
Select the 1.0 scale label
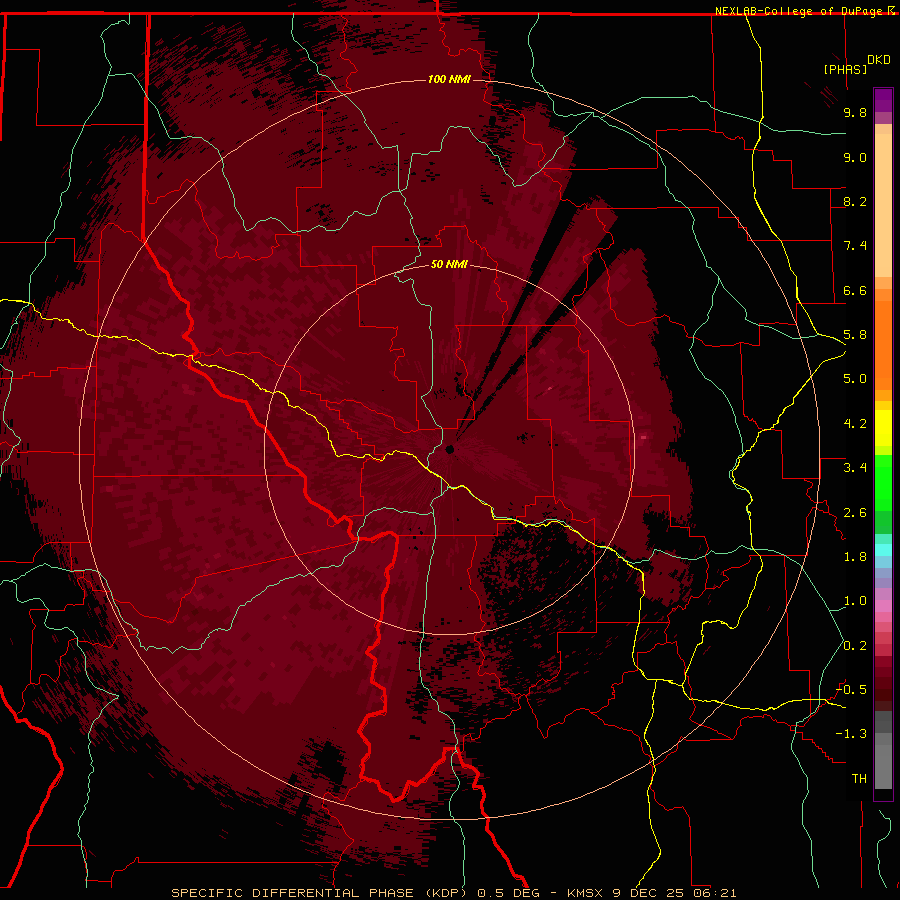[x=855, y=601]
